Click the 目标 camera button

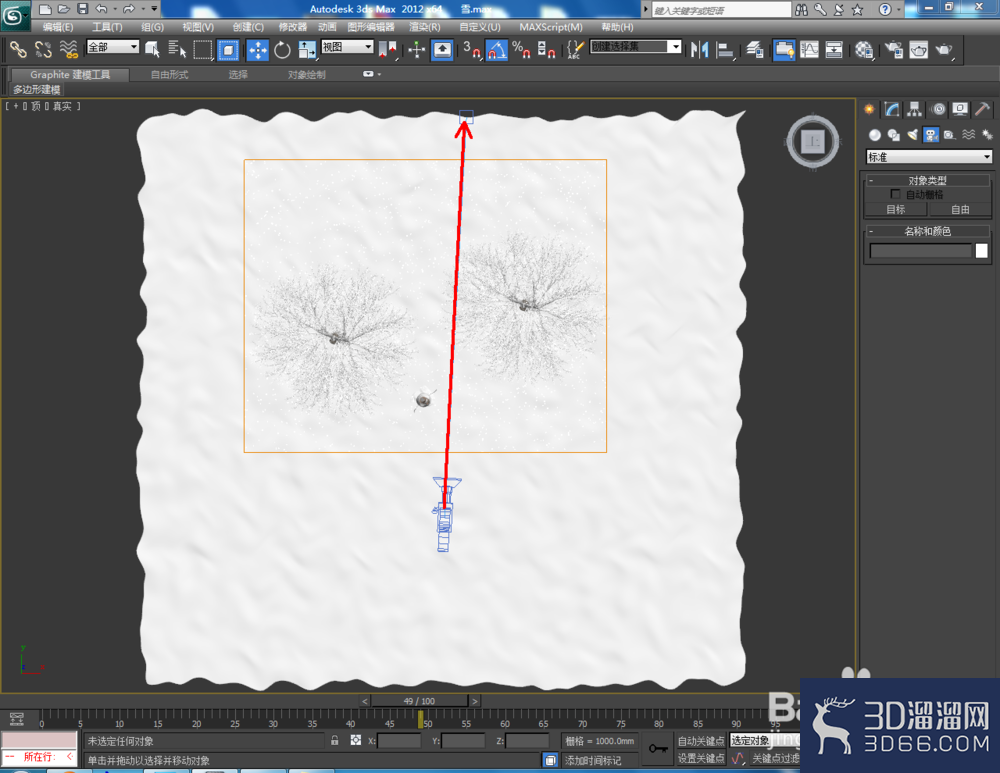pyautogui.click(x=895, y=209)
